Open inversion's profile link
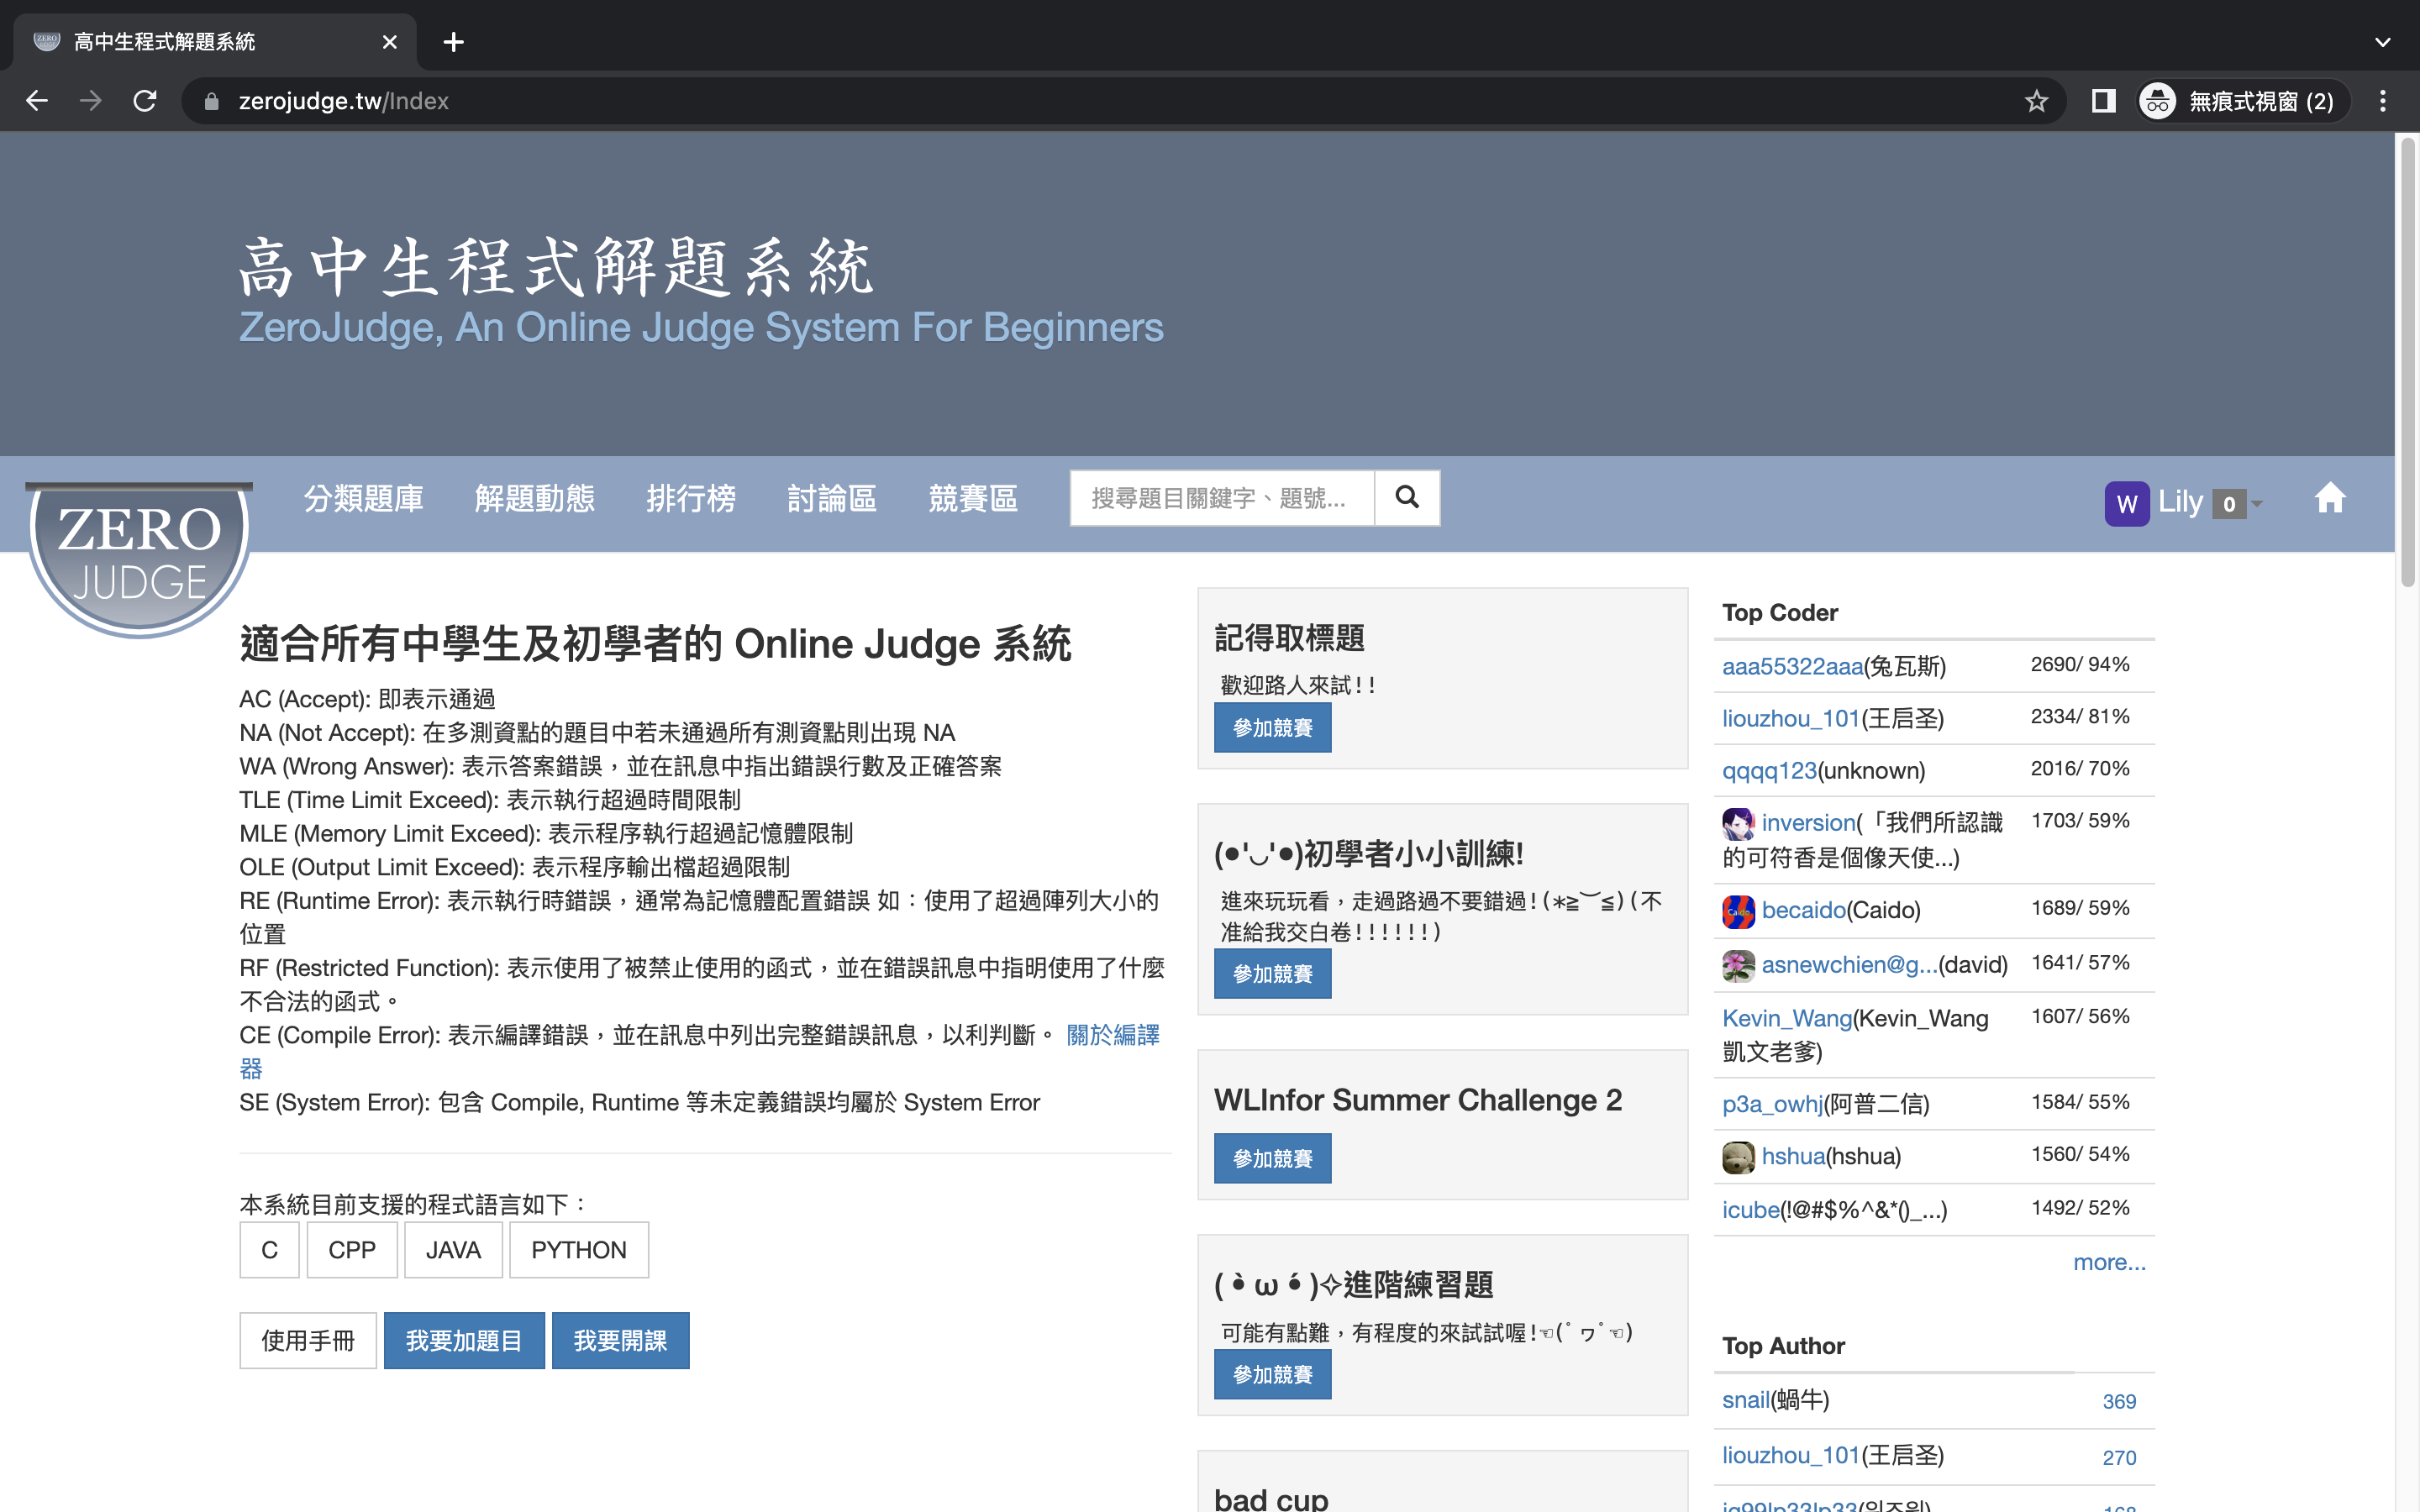The height and width of the screenshot is (1512, 2420). click(x=1808, y=823)
